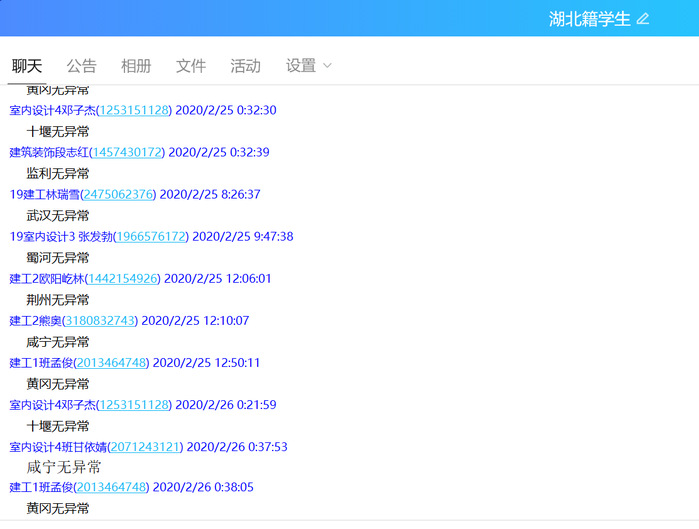The height and width of the screenshot is (529, 699).
Task: Click 甘依婧's QQ number 2071243121
Action: coord(145,447)
